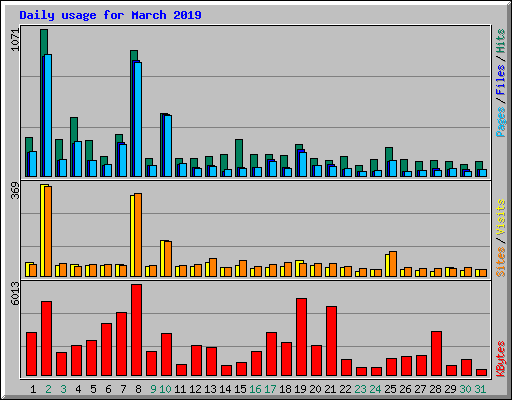Click day 10 on the x-axis
Screen dimensions: 512x400
point(165,389)
